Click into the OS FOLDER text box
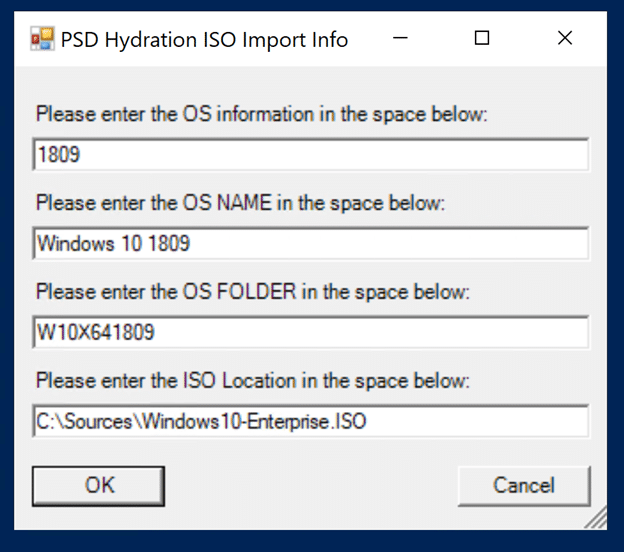624x552 pixels. pyautogui.click(x=310, y=332)
